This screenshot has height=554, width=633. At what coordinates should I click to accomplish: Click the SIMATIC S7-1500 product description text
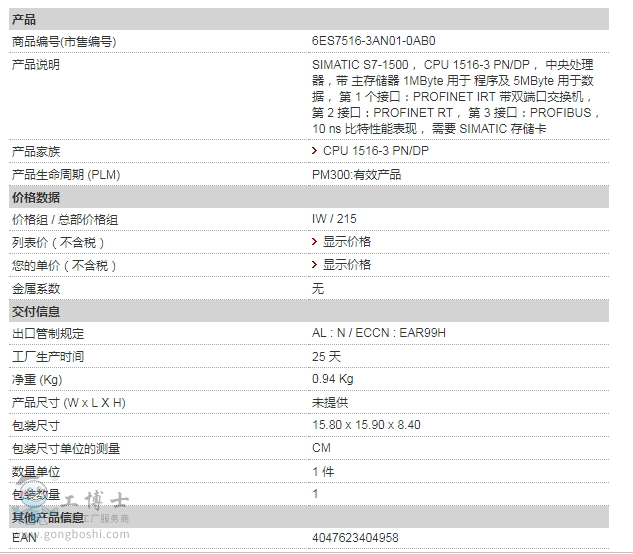pos(455,97)
